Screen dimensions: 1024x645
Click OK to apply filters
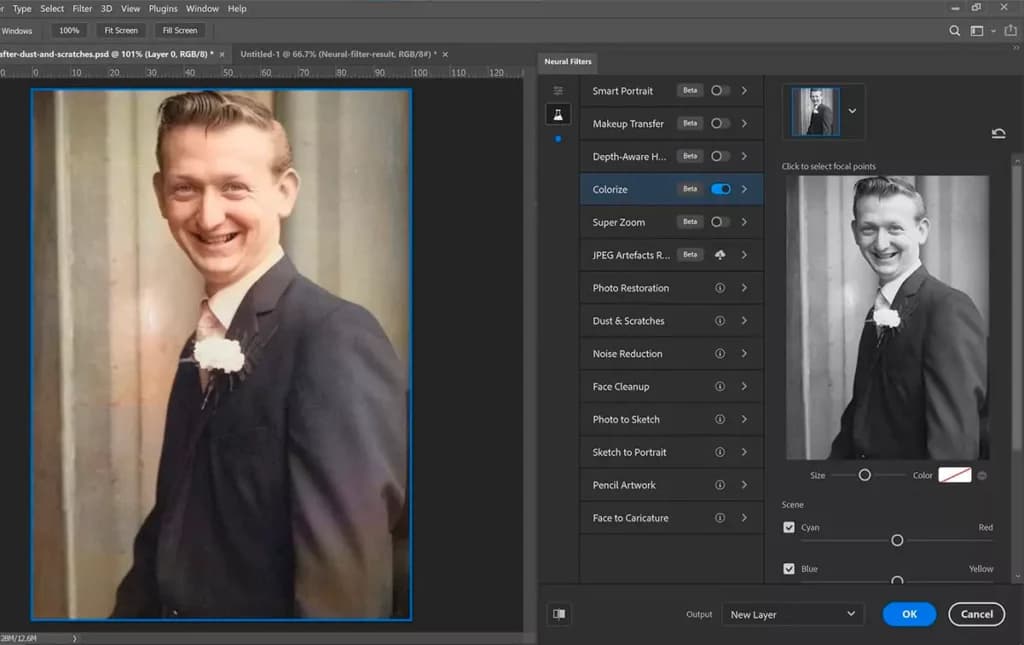[909, 614]
